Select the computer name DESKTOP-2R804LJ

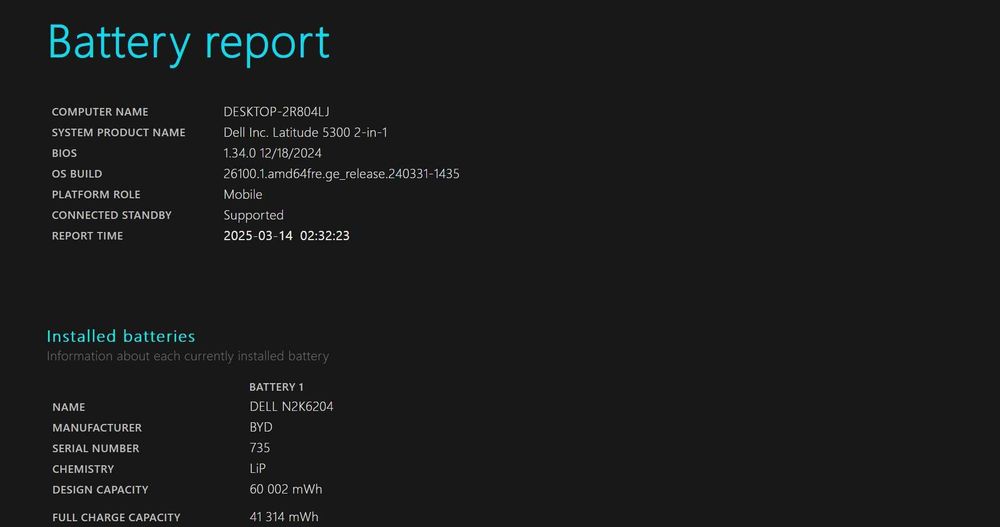[276, 112]
